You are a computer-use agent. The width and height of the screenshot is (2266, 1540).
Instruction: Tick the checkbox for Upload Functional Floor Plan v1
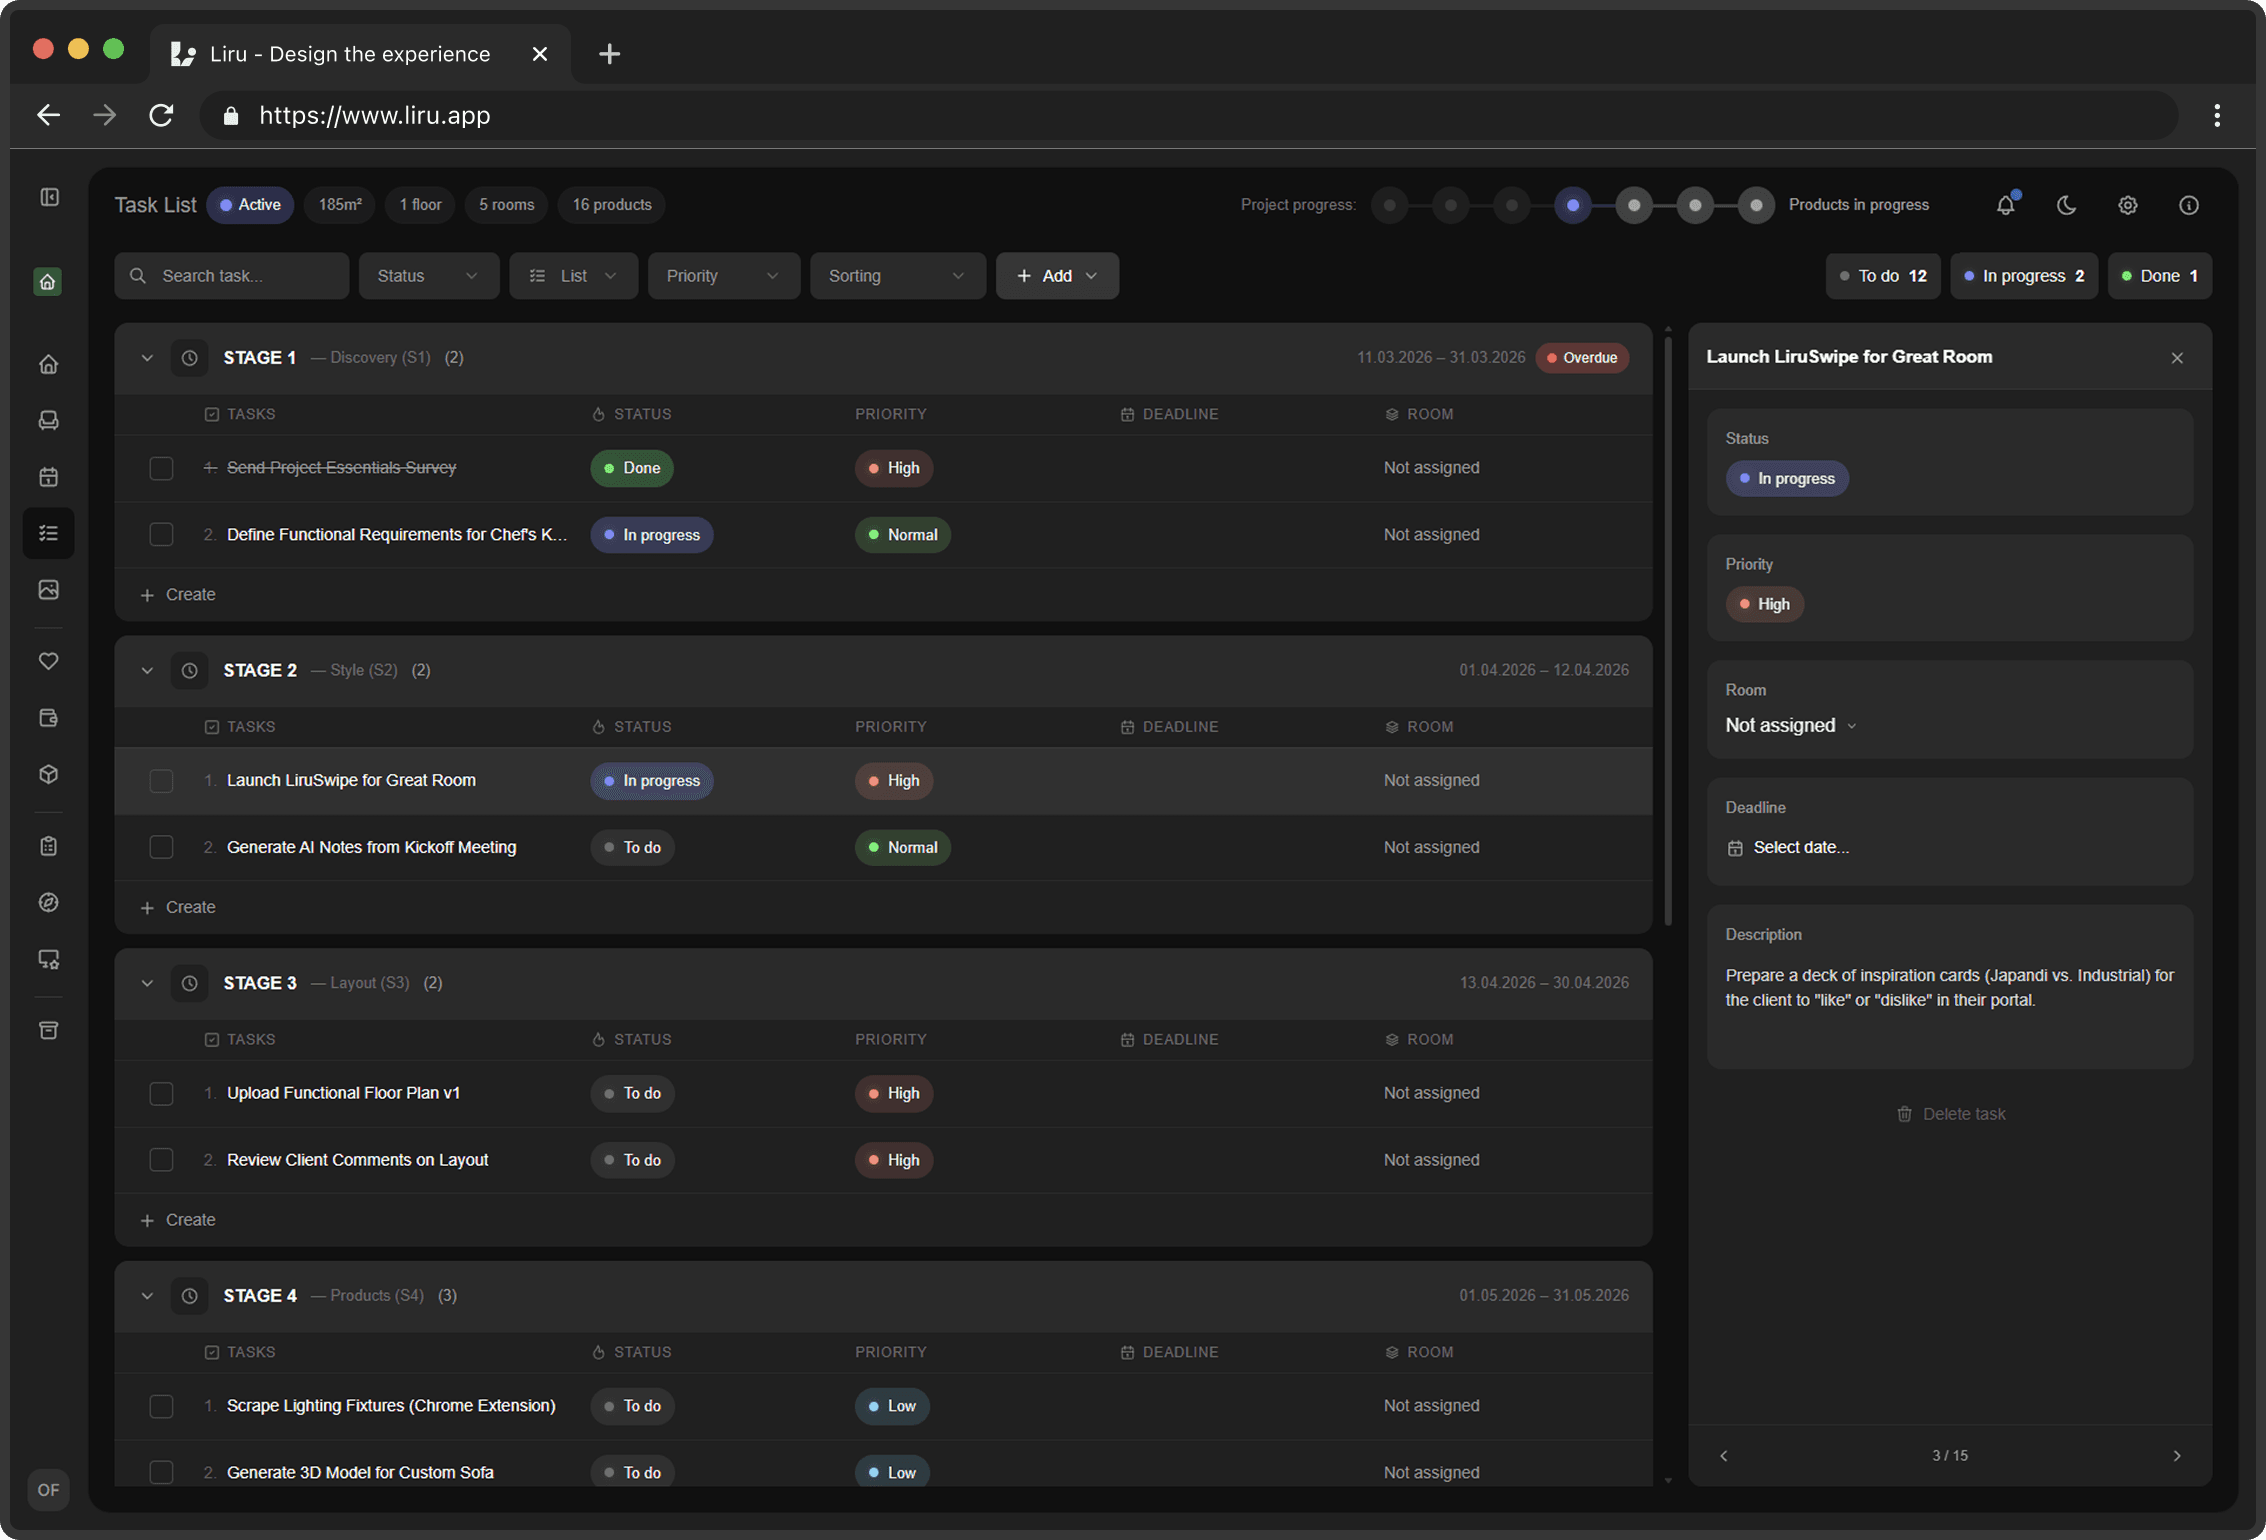pyautogui.click(x=161, y=1093)
